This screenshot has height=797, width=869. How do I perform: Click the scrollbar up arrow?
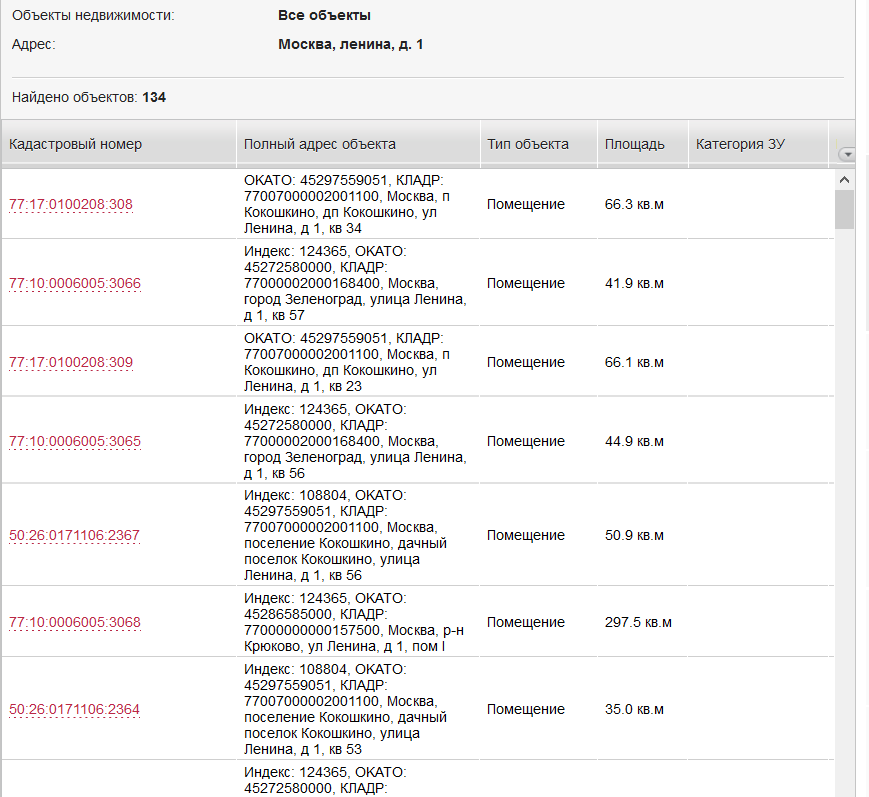(844, 180)
